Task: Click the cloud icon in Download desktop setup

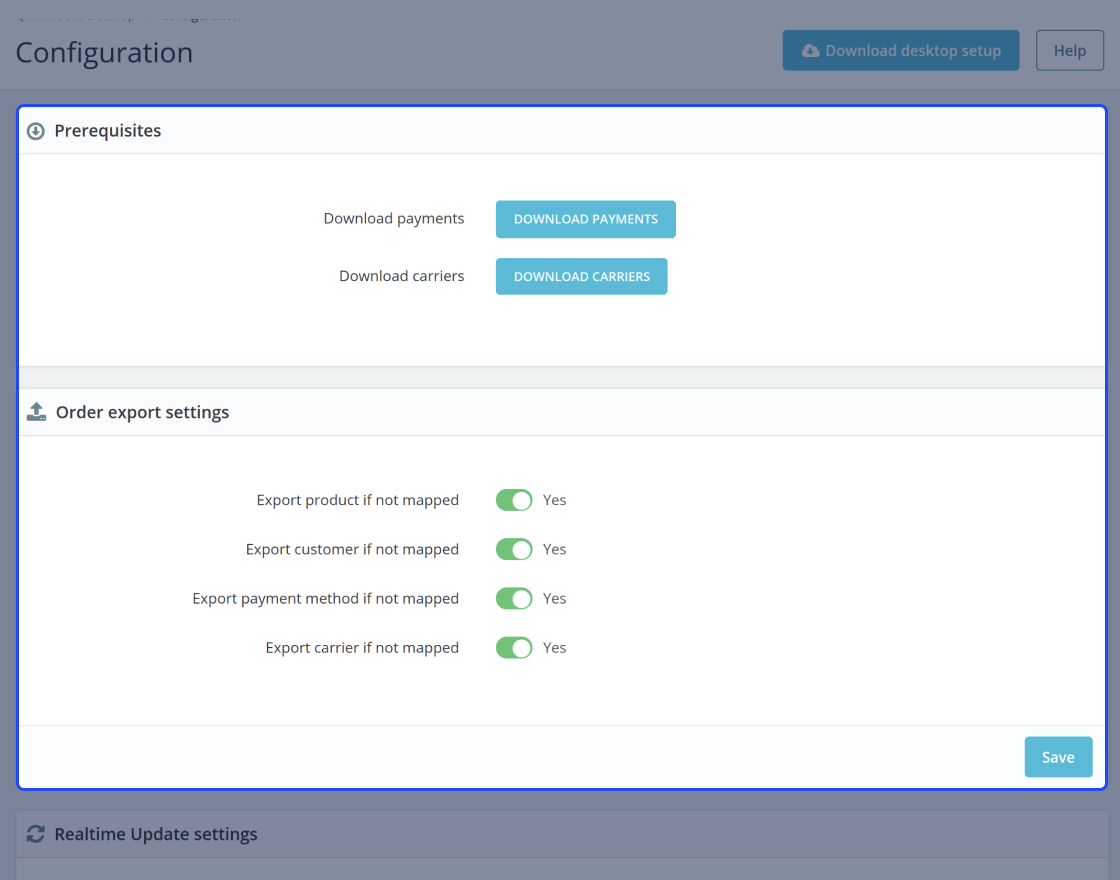Action: (x=811, y=51)
